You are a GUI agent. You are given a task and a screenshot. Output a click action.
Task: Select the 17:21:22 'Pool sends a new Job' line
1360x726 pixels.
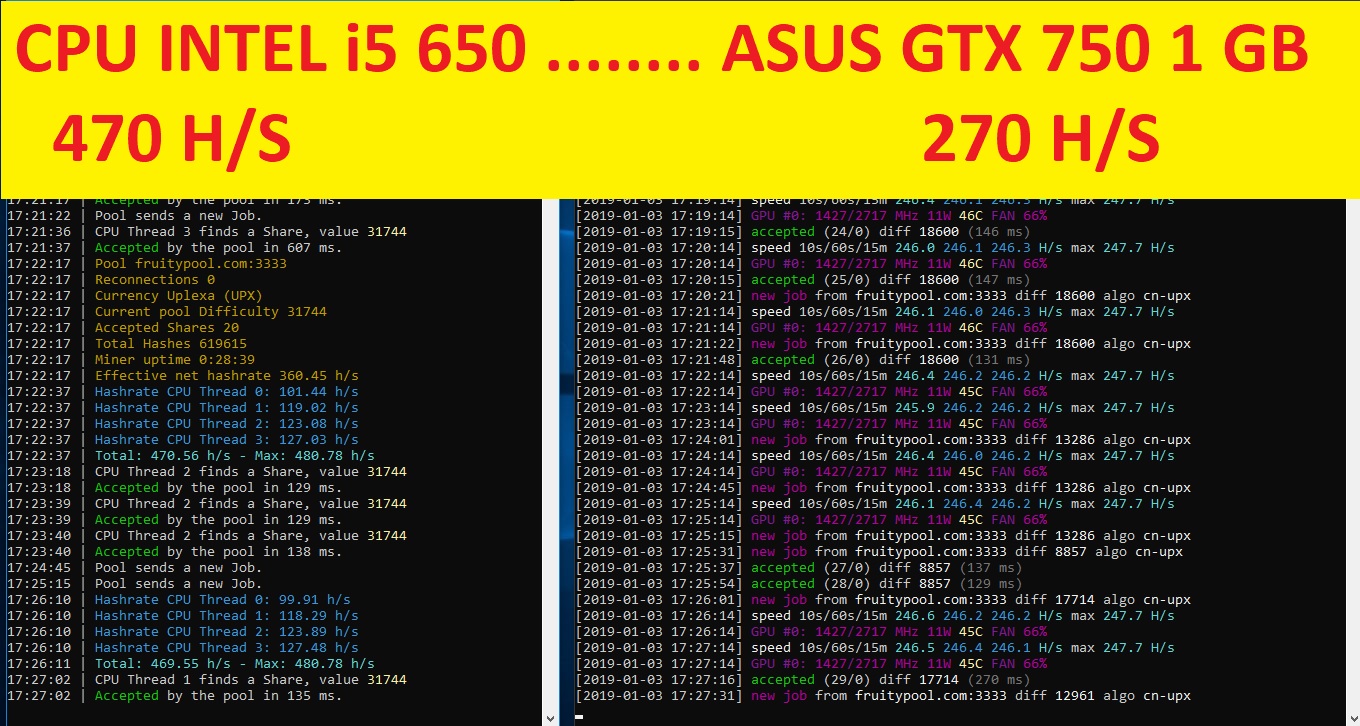tap(135, 216)
